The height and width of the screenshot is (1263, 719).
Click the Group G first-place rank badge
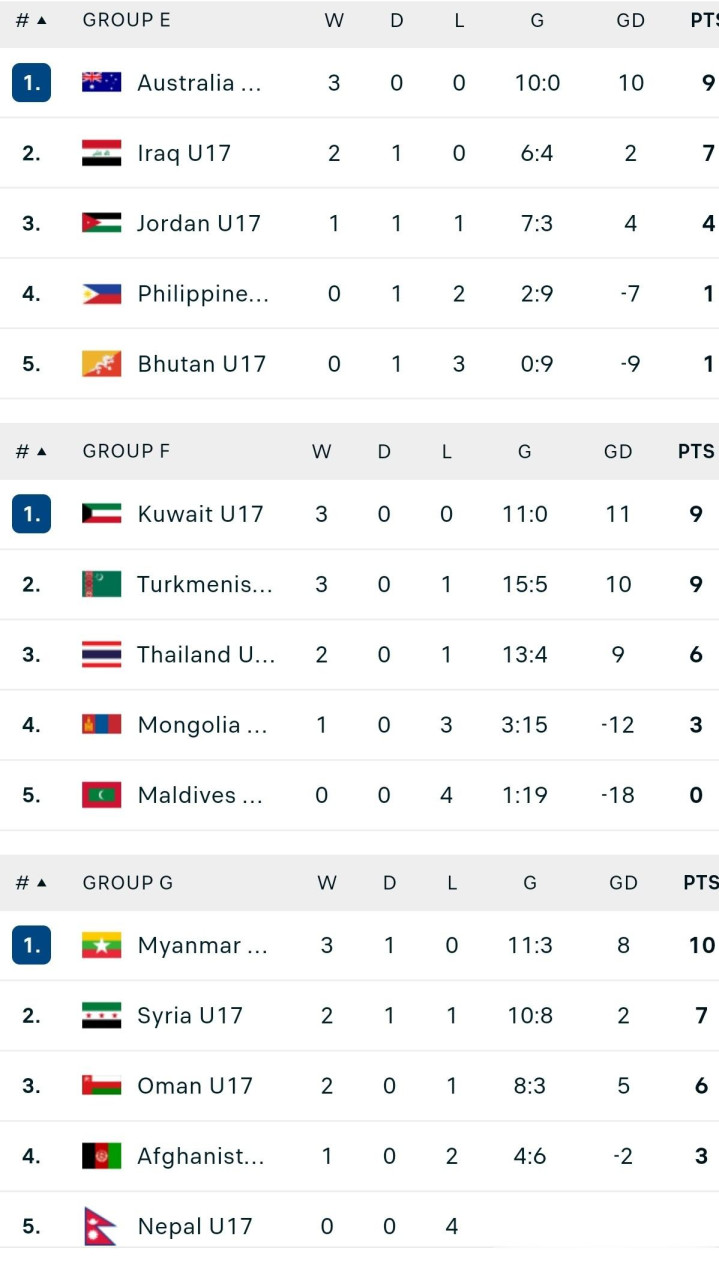click(31, 945)
